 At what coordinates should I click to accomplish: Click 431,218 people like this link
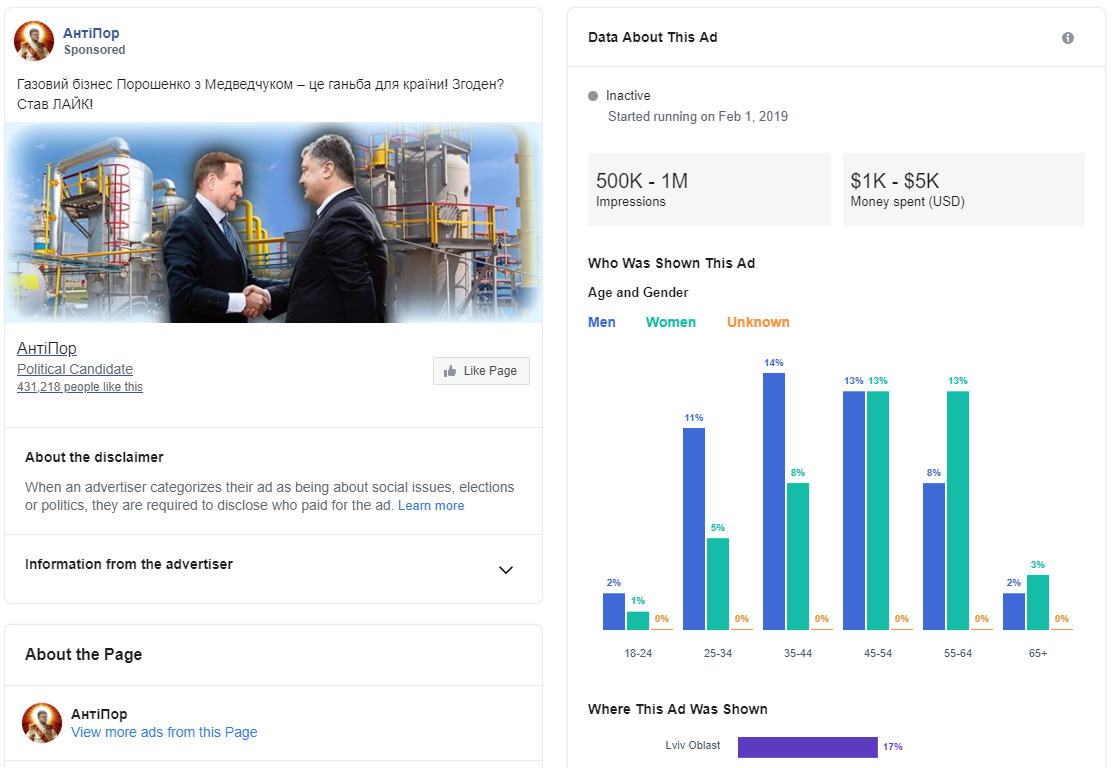point(80,387)
